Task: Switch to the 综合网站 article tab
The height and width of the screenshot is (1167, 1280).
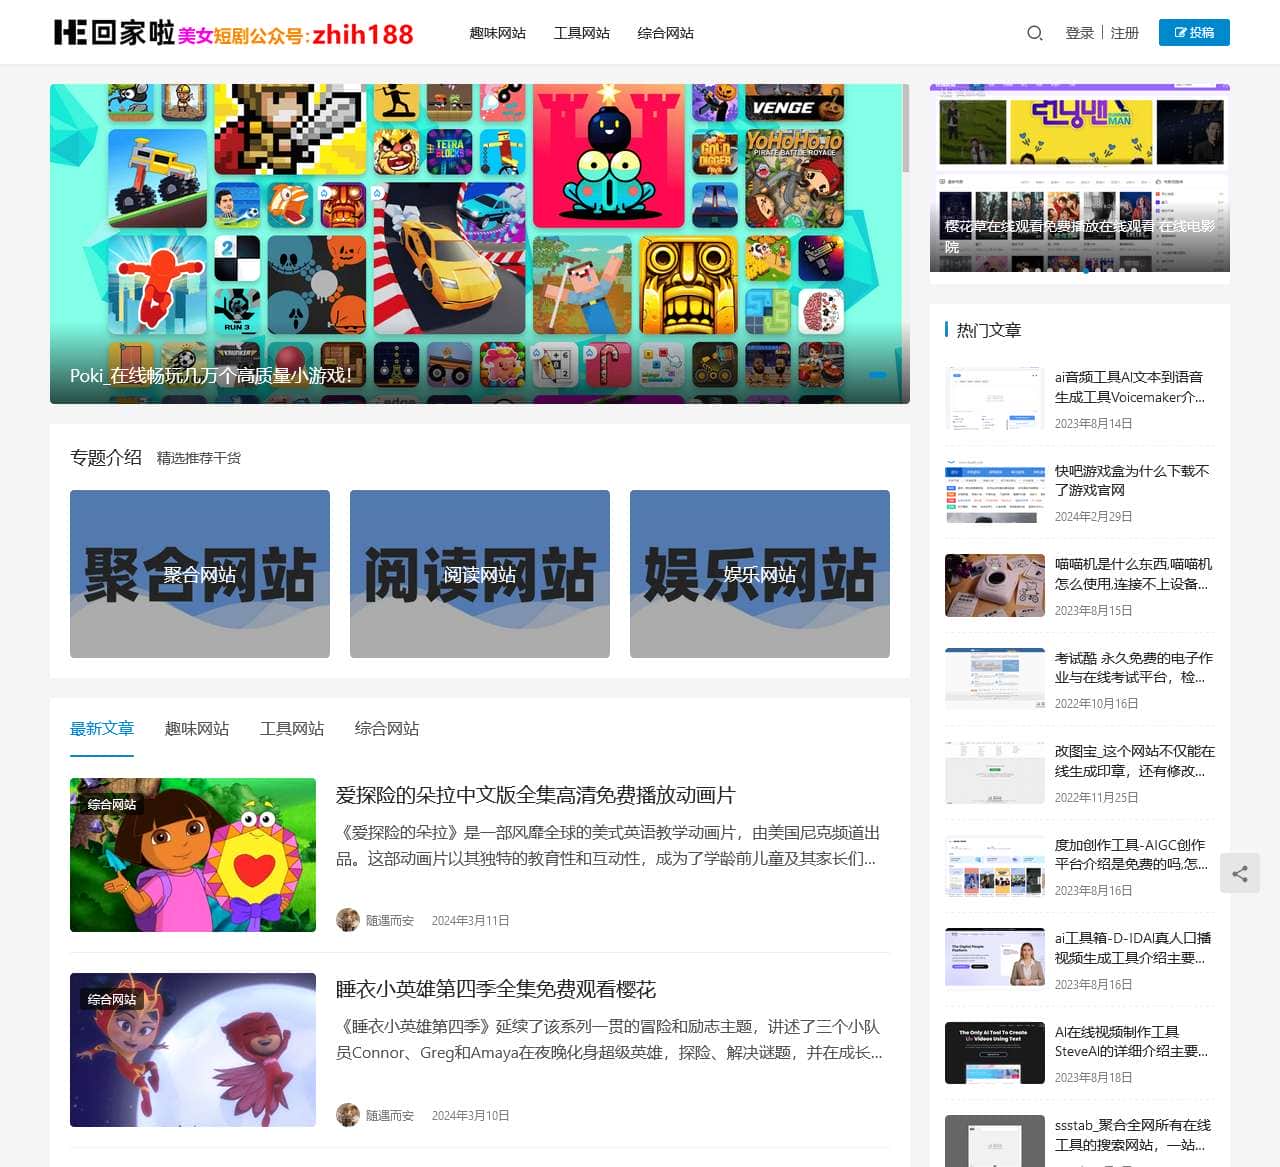Action: [x=386, y=729]
